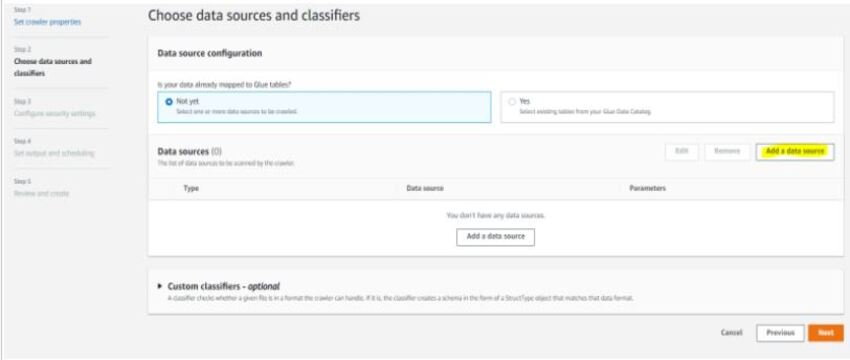
Task: Click the highlighted Add a data source button
Action: tap(795, 151)
